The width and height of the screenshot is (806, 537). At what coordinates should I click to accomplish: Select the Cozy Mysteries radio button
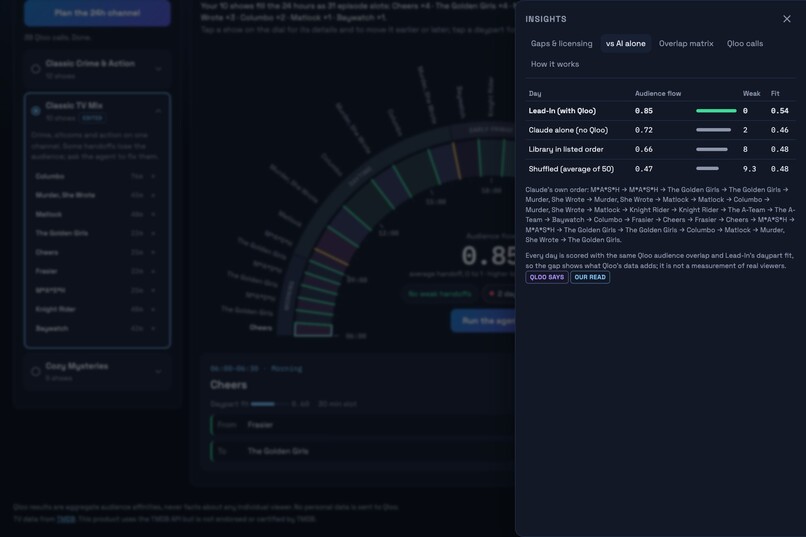pyautogui.click(x=35, y=372)
